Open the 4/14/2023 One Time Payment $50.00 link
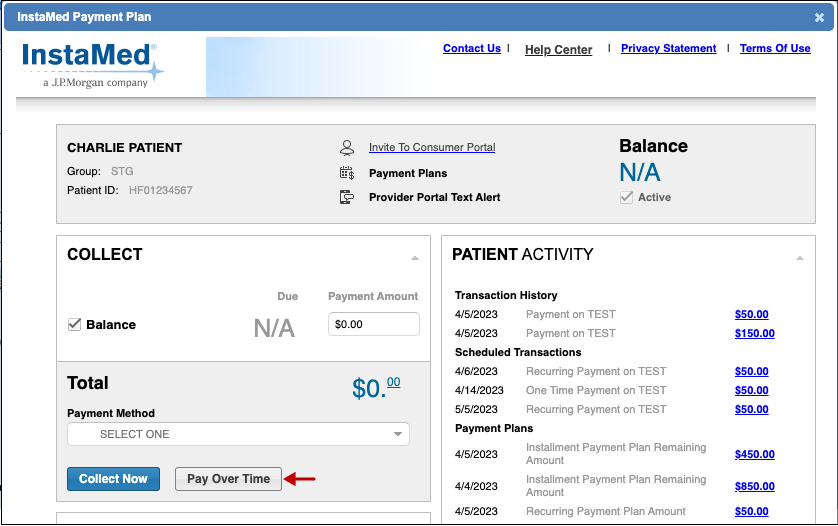The height and width of the screenshot is (526, 838). click(x=751, y=391)
